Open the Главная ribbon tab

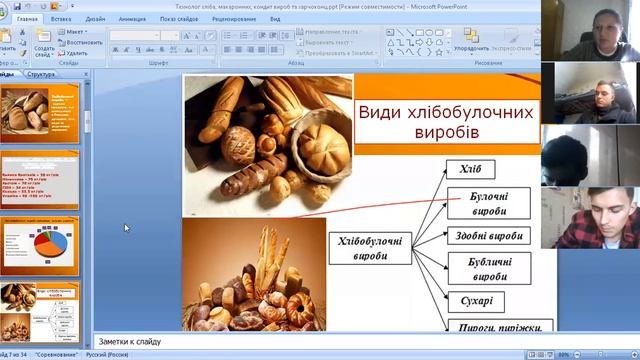point(27,19)
